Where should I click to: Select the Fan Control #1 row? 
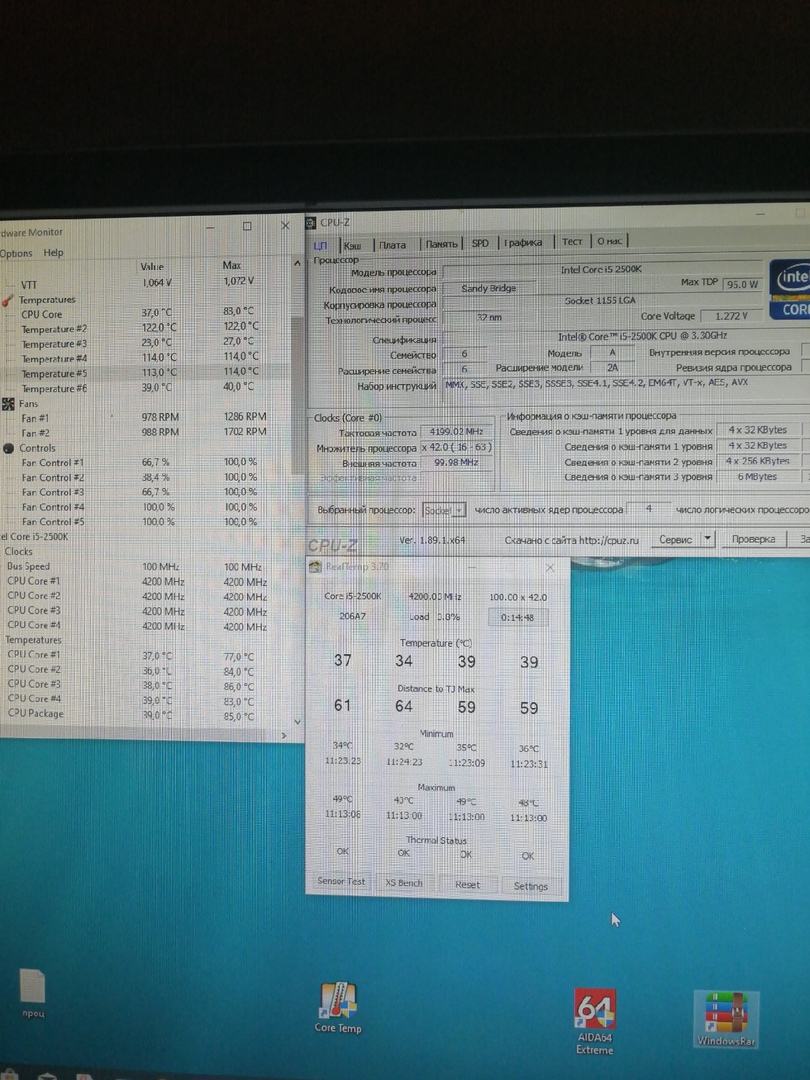click(x=145, y=462)
